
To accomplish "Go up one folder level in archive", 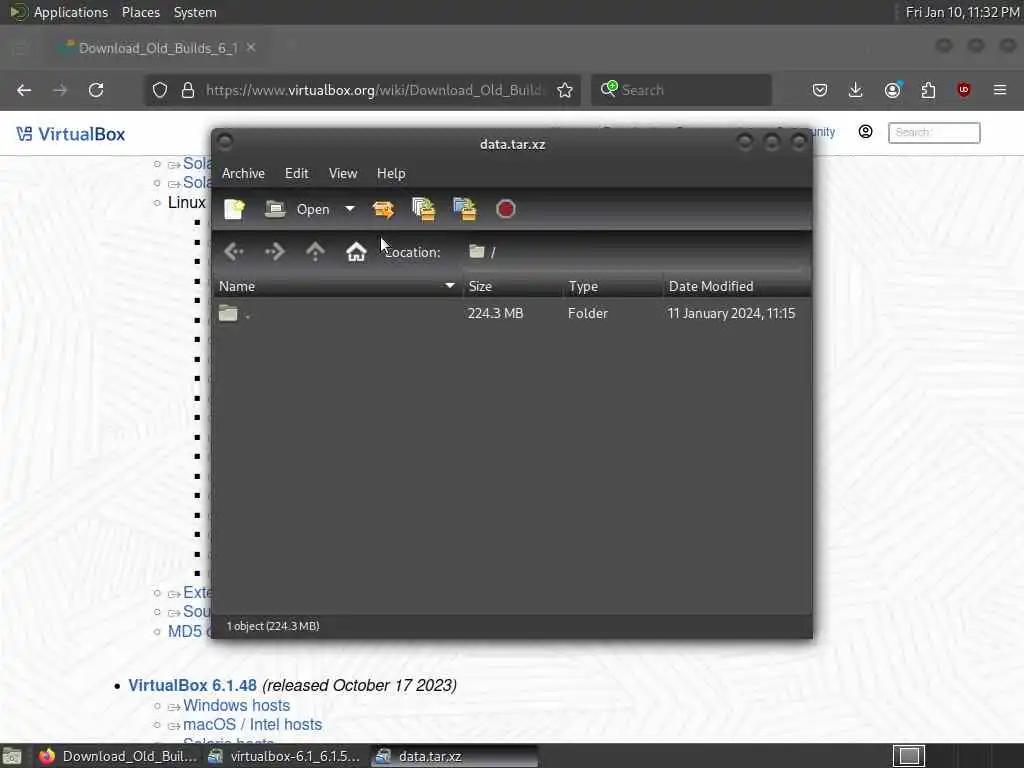I will tap(315, 251).
